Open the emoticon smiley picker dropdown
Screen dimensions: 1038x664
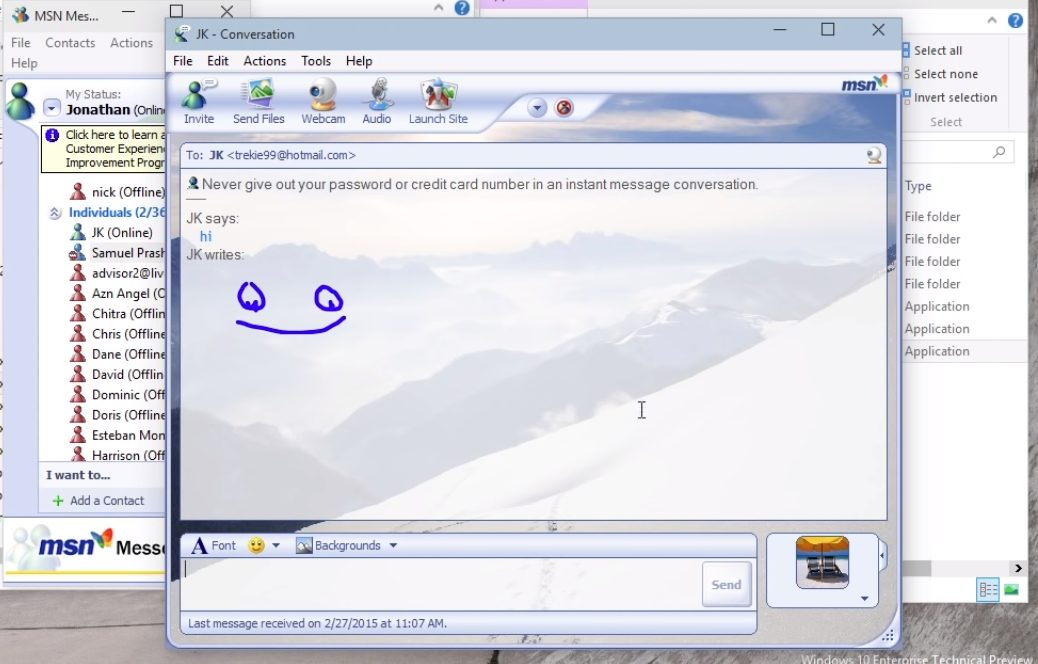pyautogui.click(x=264, y=545)
